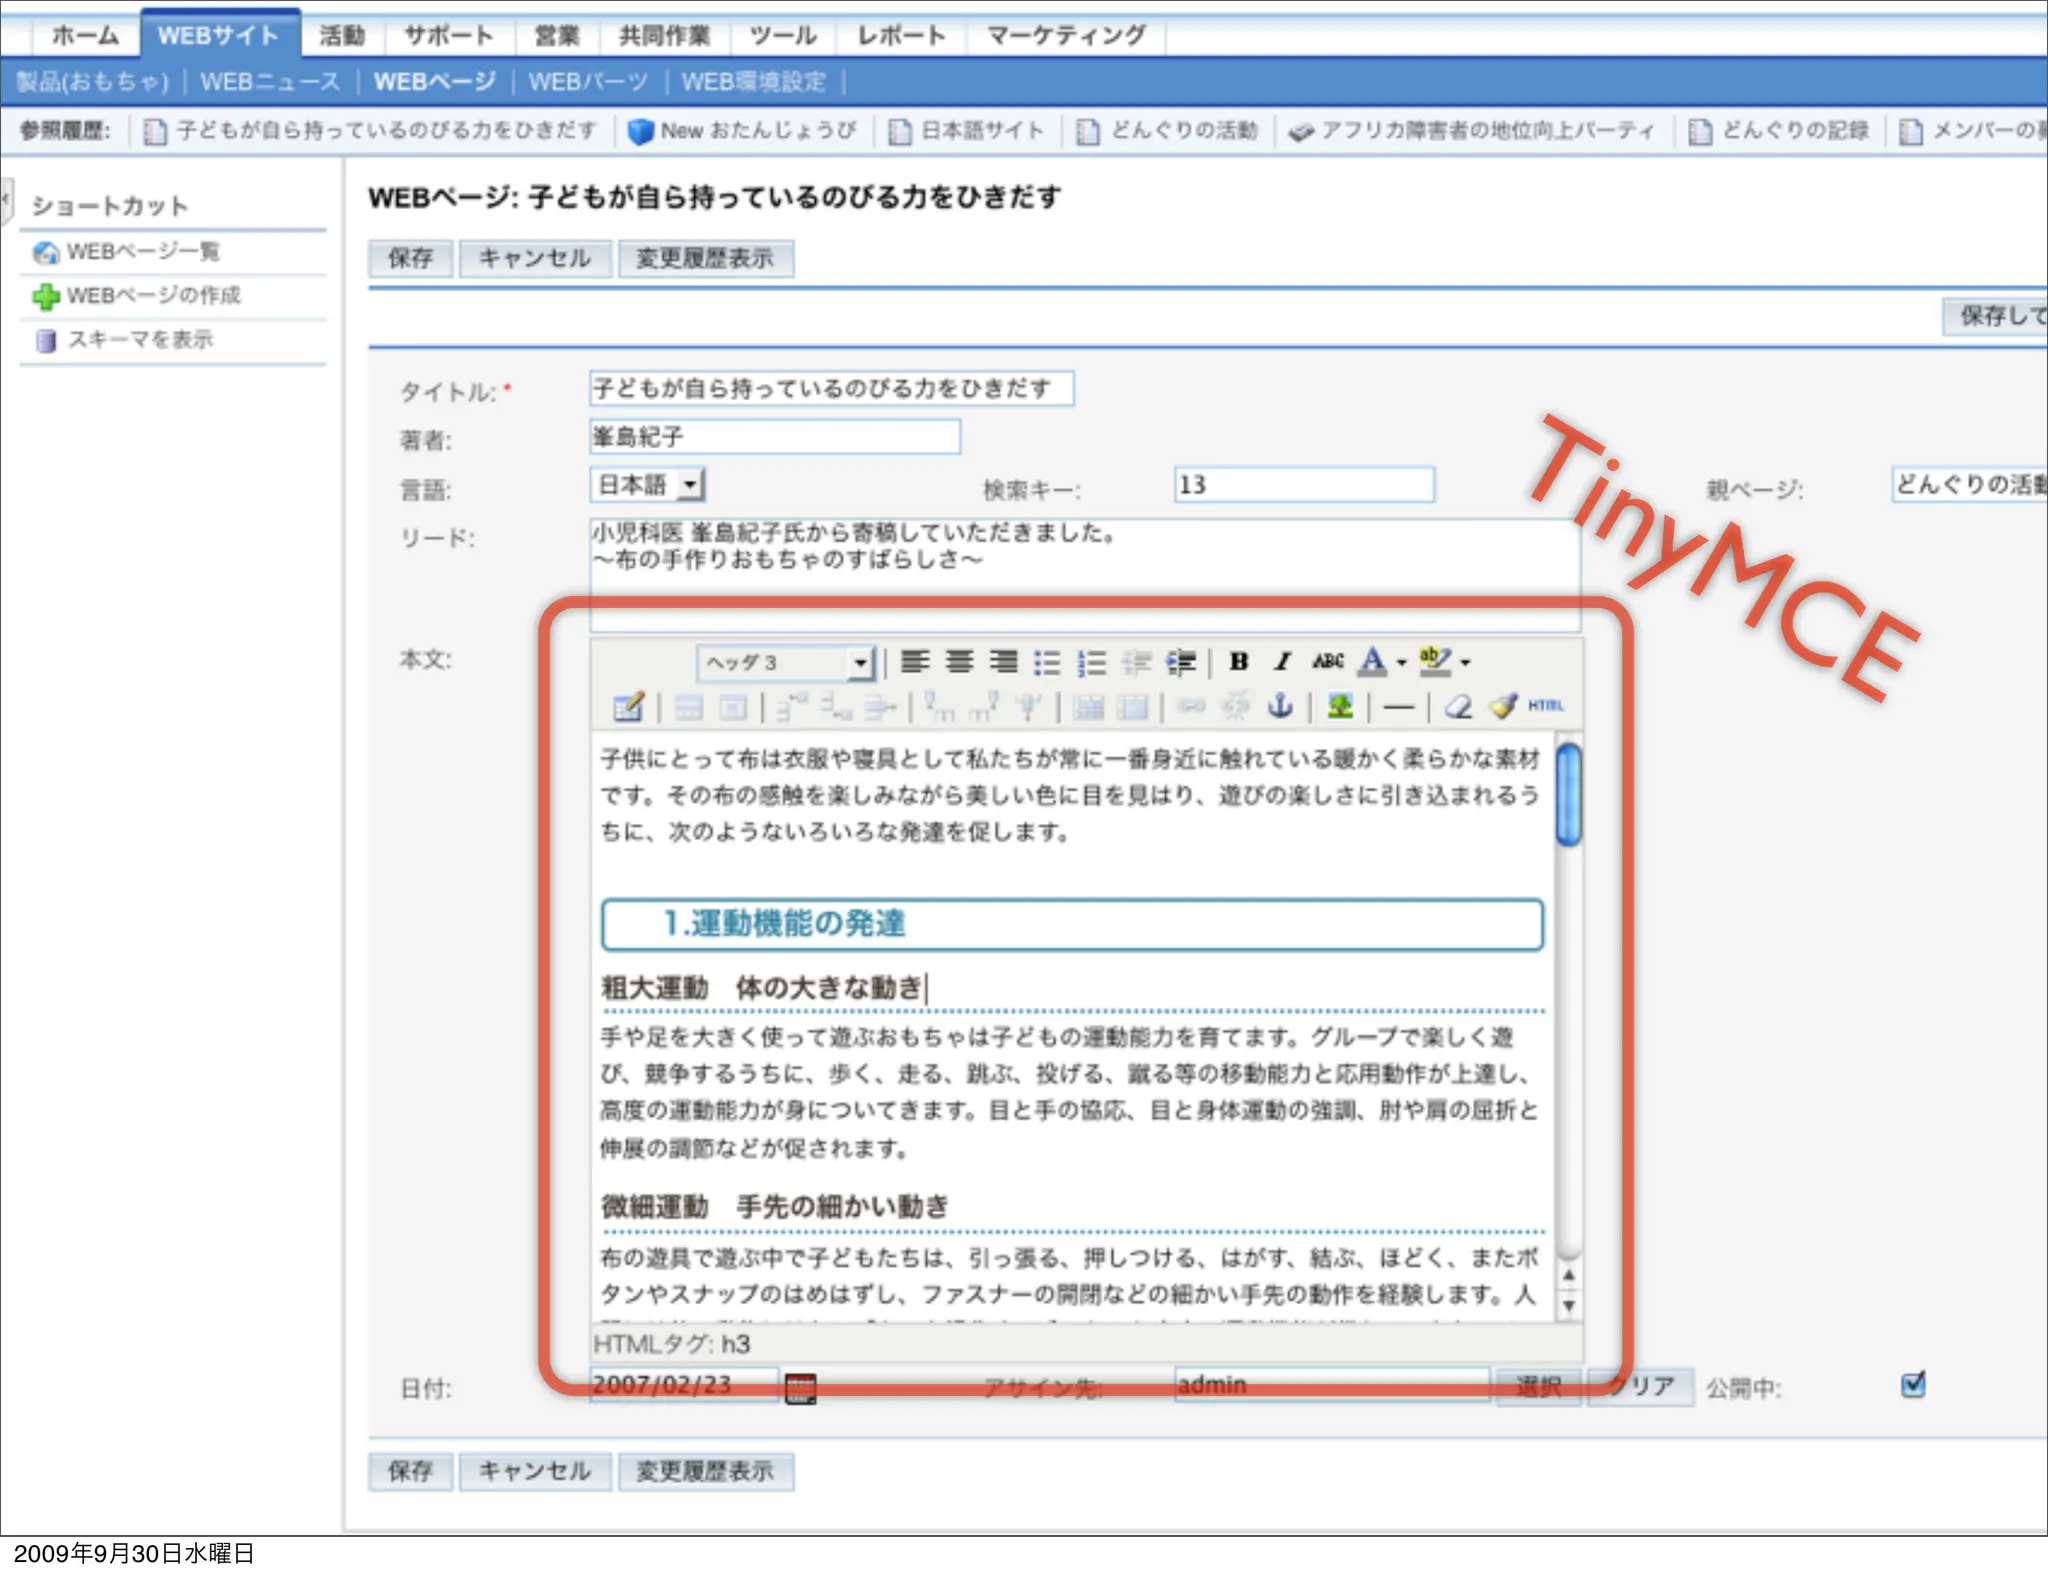Toggle the 公開中 checkbox

[x=1913, y=1385]
